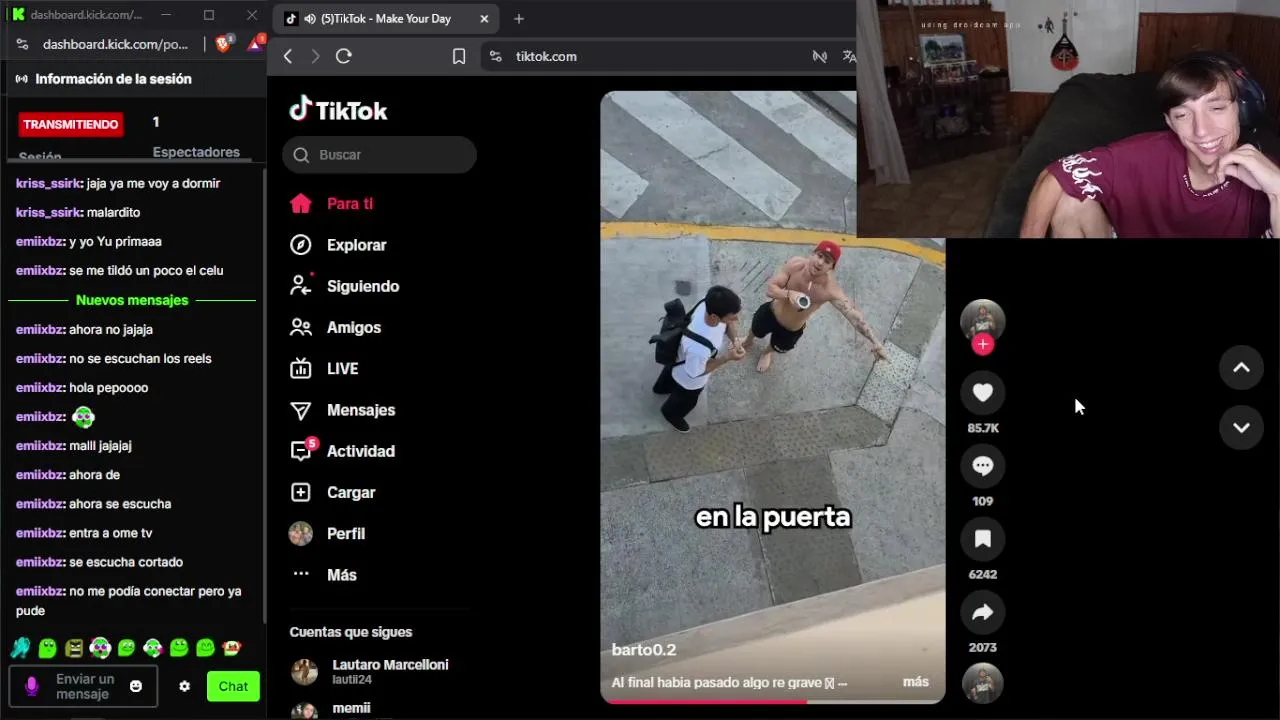Go to previous video with up chevron
1280x720 pixels.
pyautogui.click(x=1241, y=367)
